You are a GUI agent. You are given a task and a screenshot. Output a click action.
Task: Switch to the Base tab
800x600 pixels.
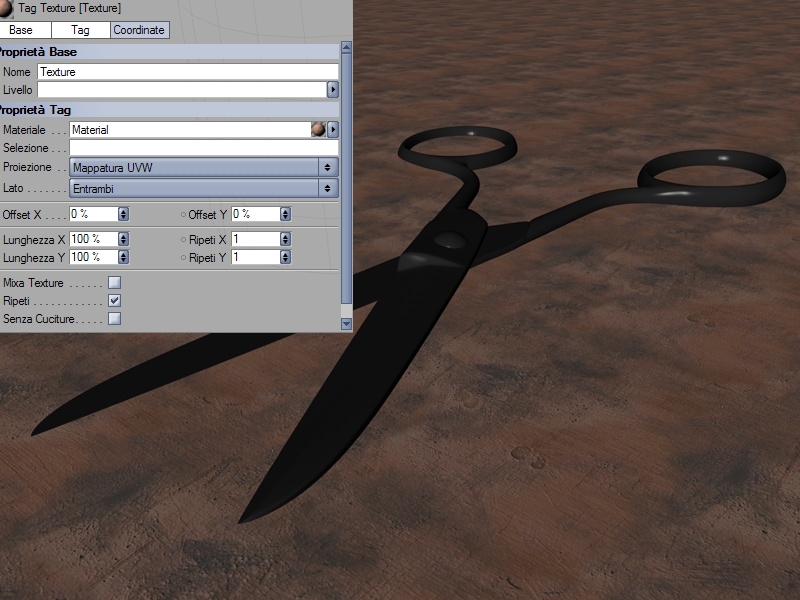pyautogui.click(x=21, y=30)
